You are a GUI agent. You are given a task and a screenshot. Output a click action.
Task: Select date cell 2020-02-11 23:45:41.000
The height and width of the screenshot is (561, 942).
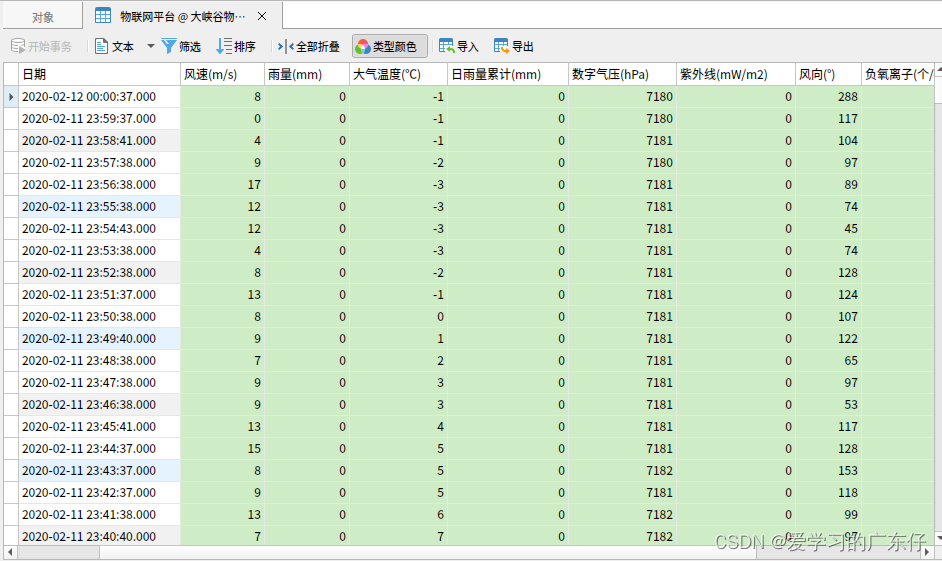[x=99, y=427]
